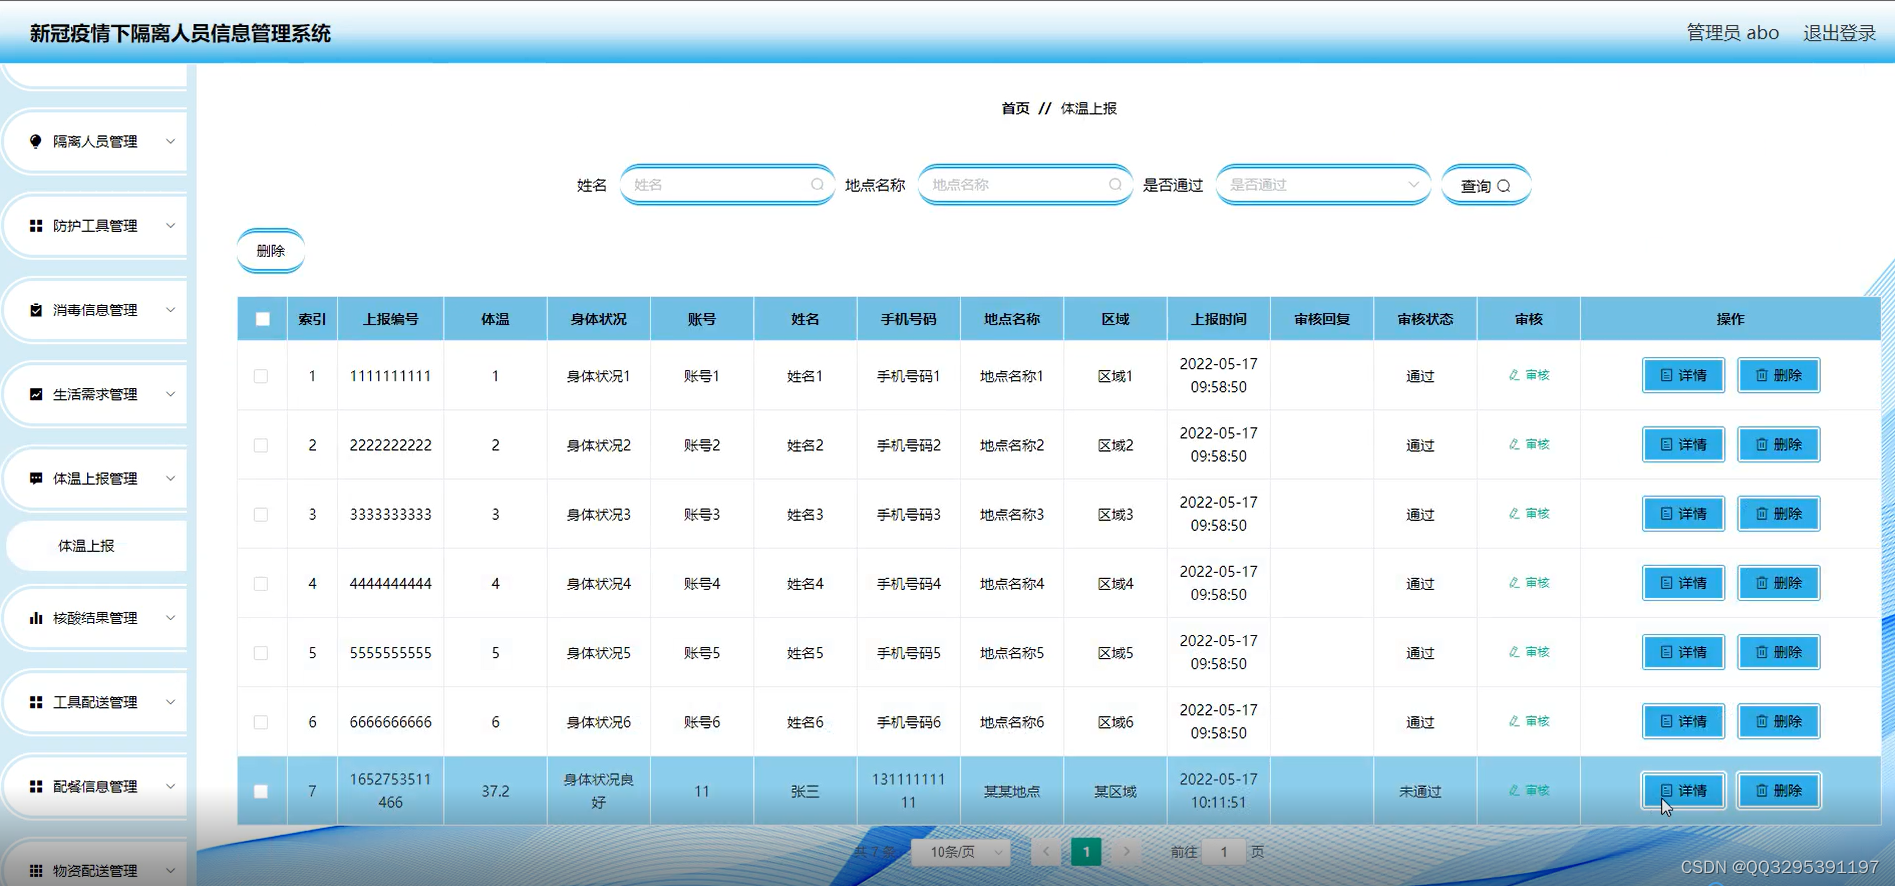Click the search icon in 姓名 field

click(817, 185)
